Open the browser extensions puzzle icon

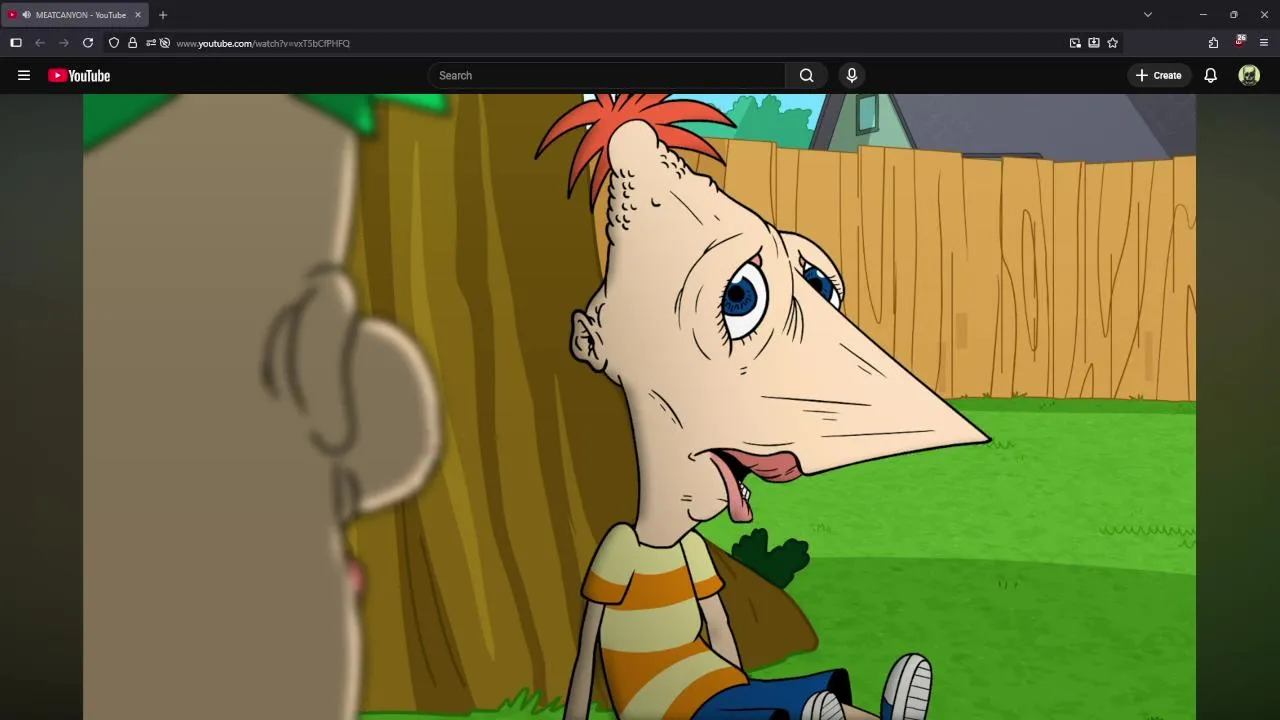point(1213,43)
